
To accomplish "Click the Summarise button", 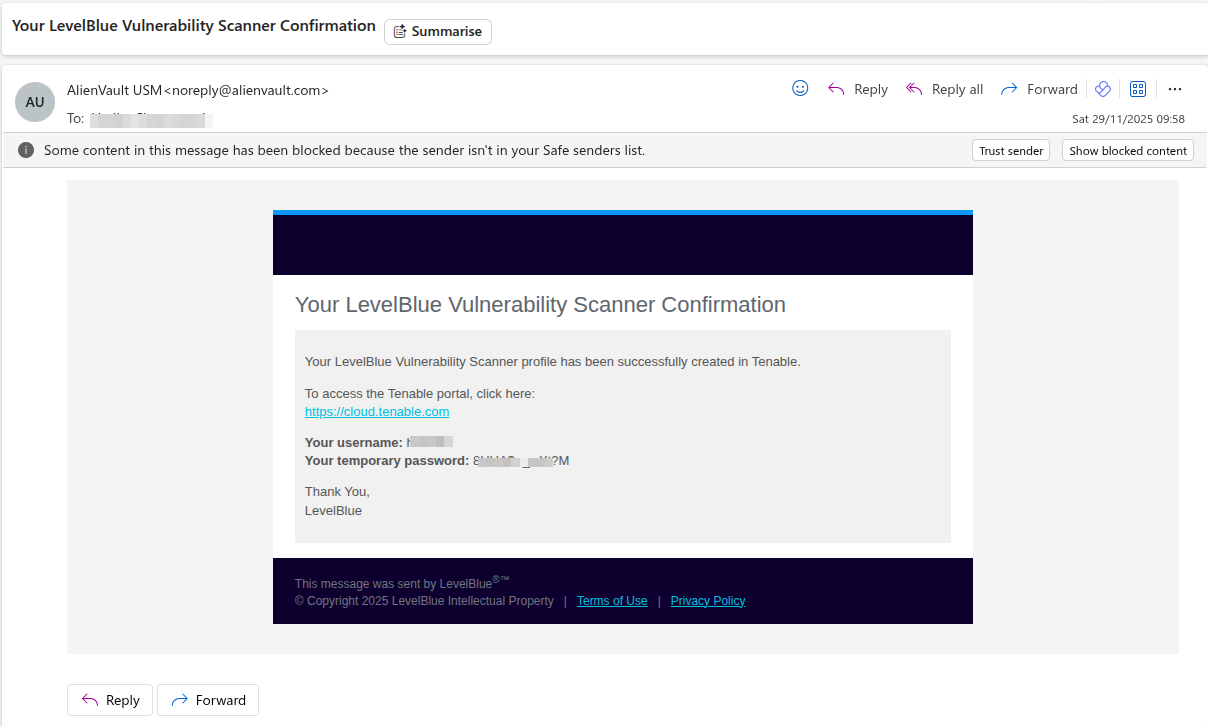I will pos(438,31).
